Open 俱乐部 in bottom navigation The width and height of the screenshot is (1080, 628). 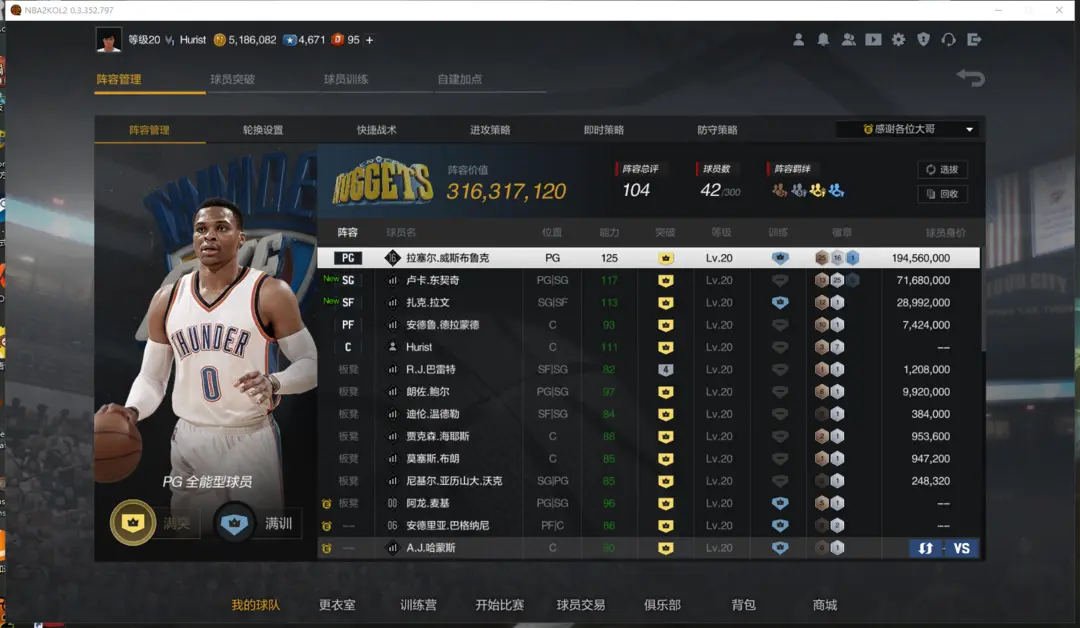point(662,605)
